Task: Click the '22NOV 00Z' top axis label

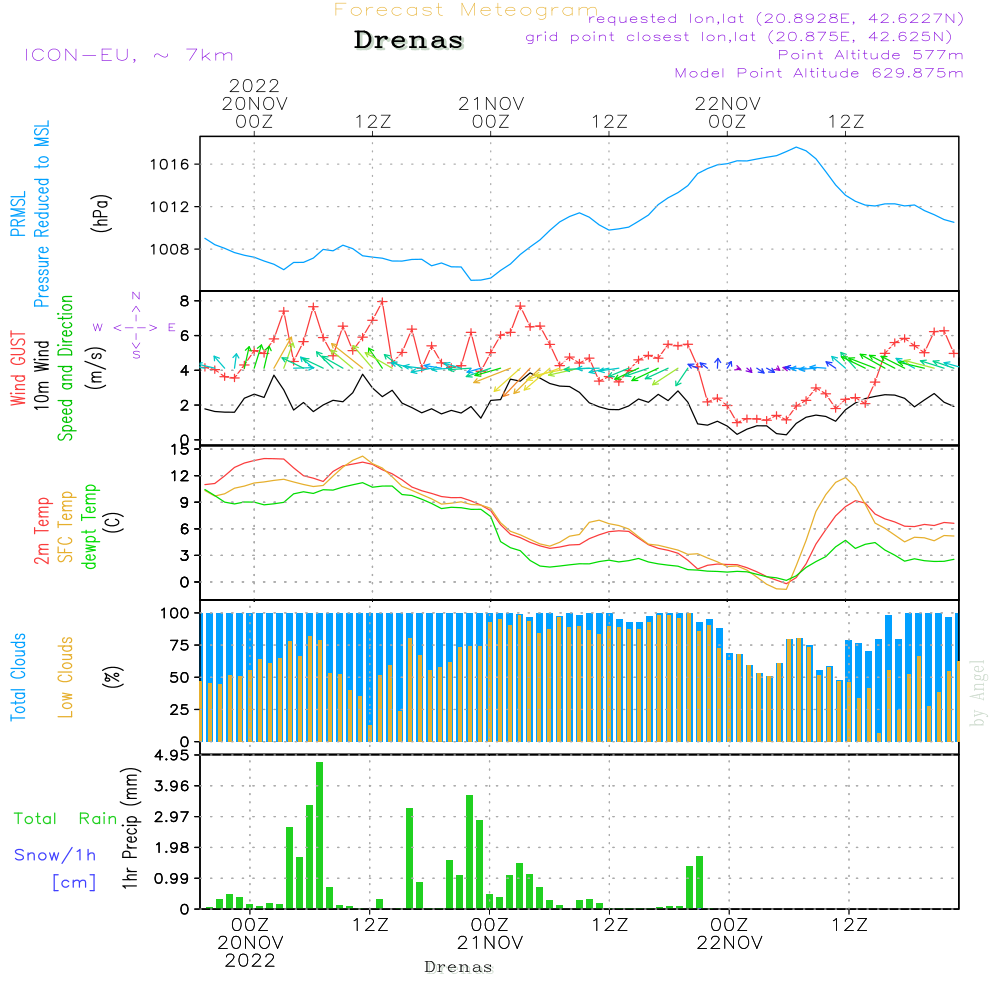Action: pyautogui.click(x=728, y=112)
